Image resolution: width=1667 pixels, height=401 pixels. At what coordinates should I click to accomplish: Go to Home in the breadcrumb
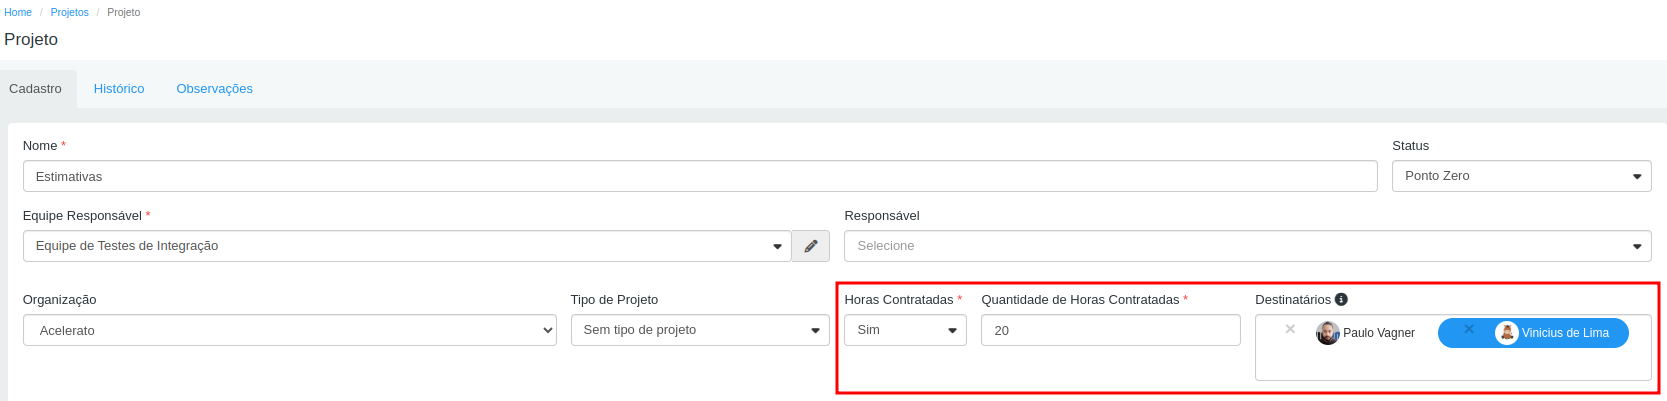[18, 12]
